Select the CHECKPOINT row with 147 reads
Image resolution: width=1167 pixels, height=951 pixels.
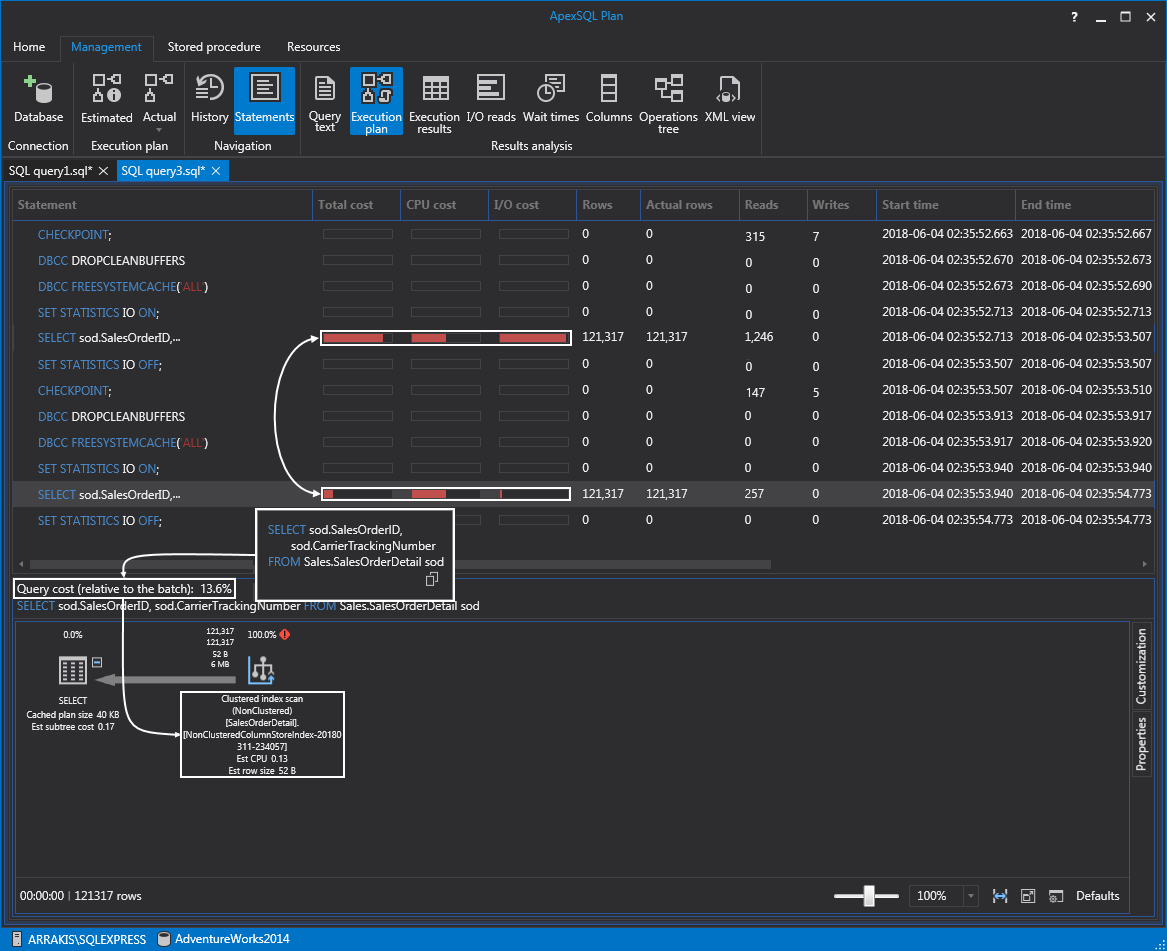tap(584, 391)
